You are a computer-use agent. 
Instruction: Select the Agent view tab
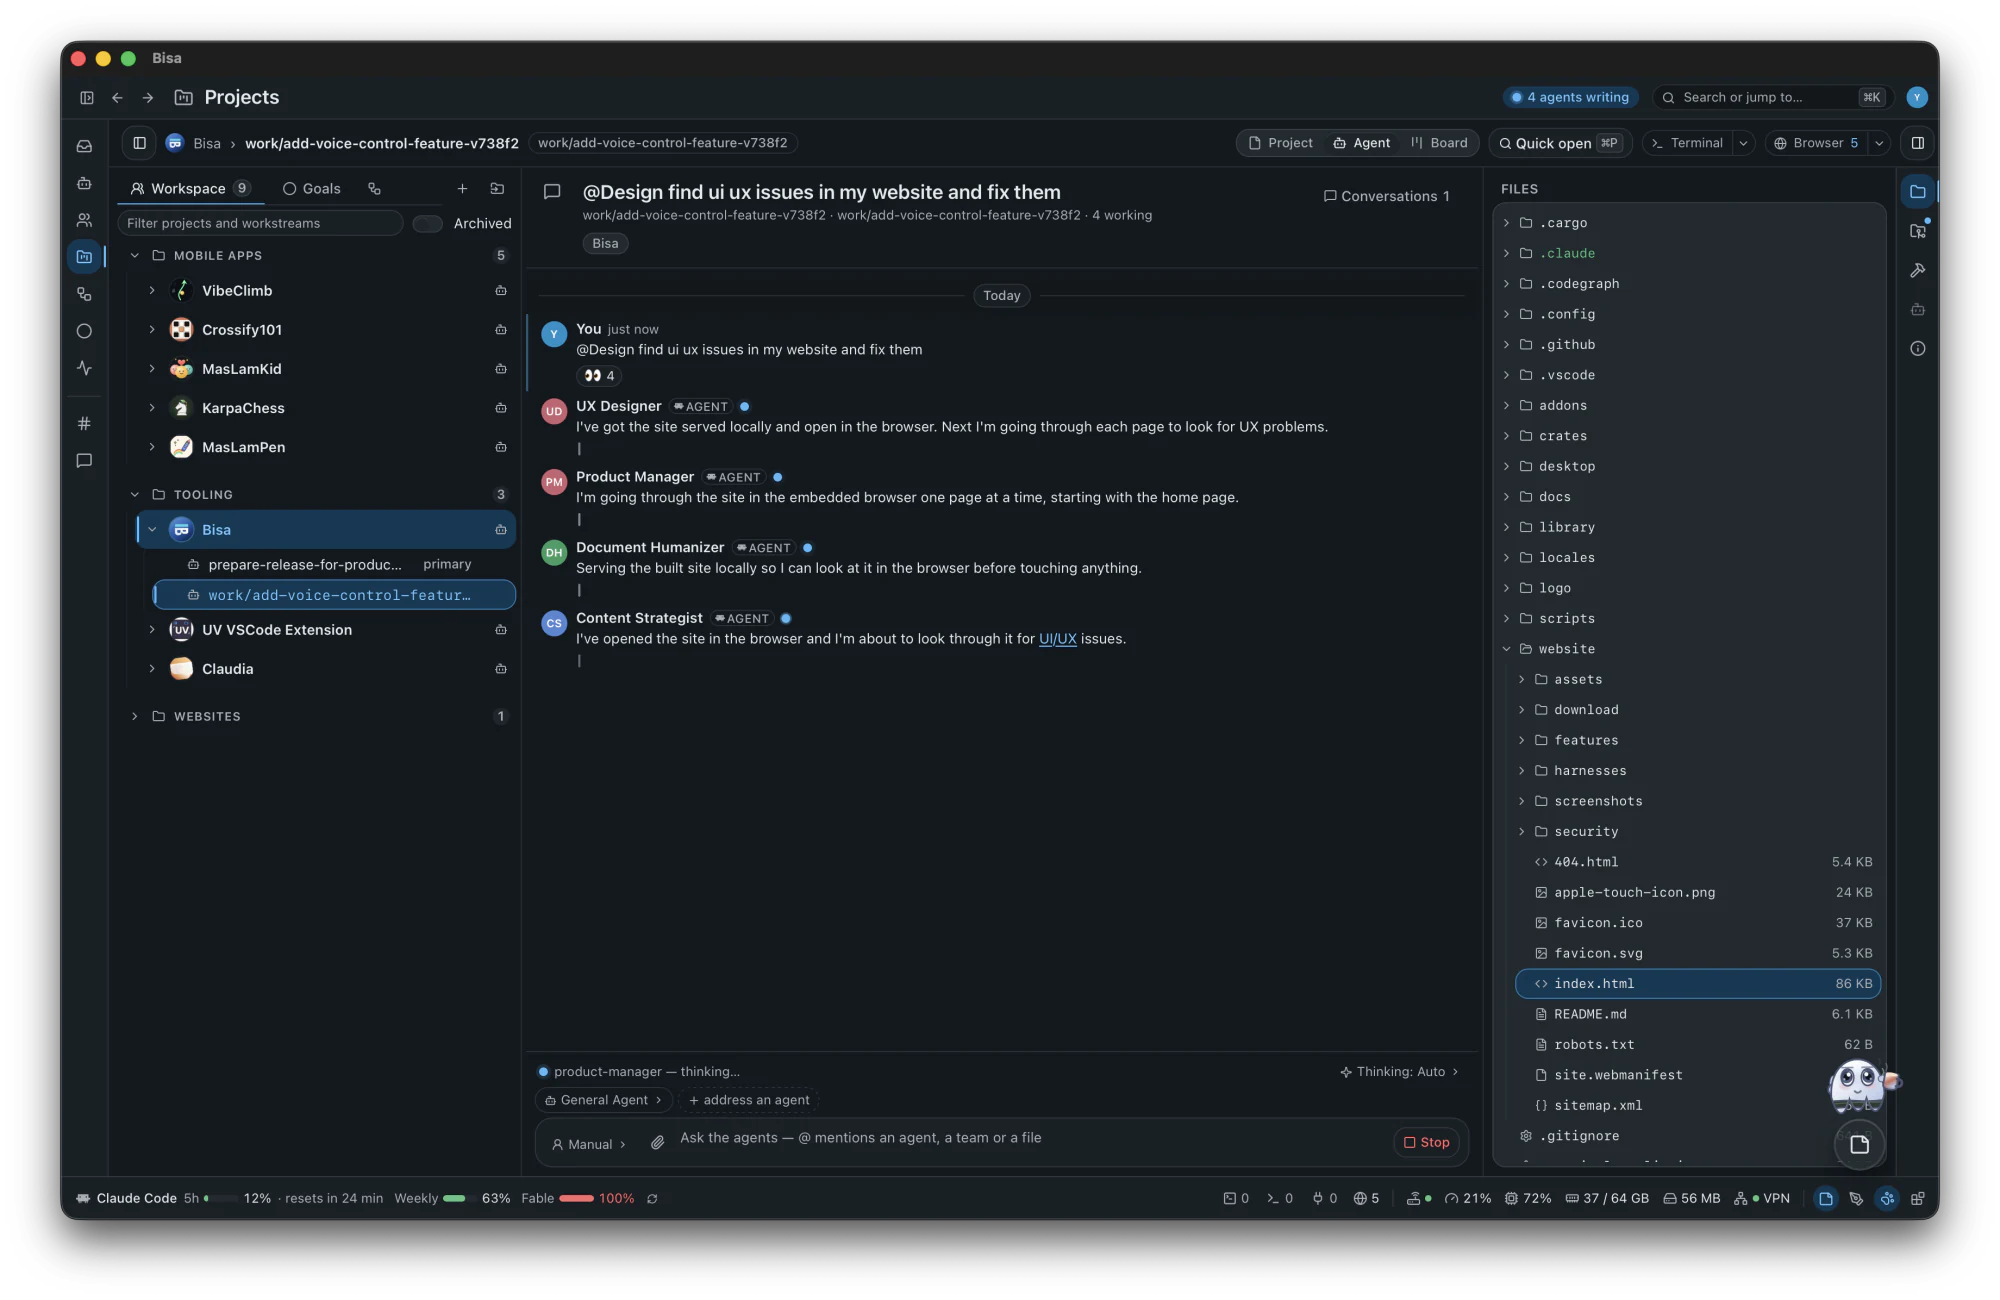coord(1361,143)
